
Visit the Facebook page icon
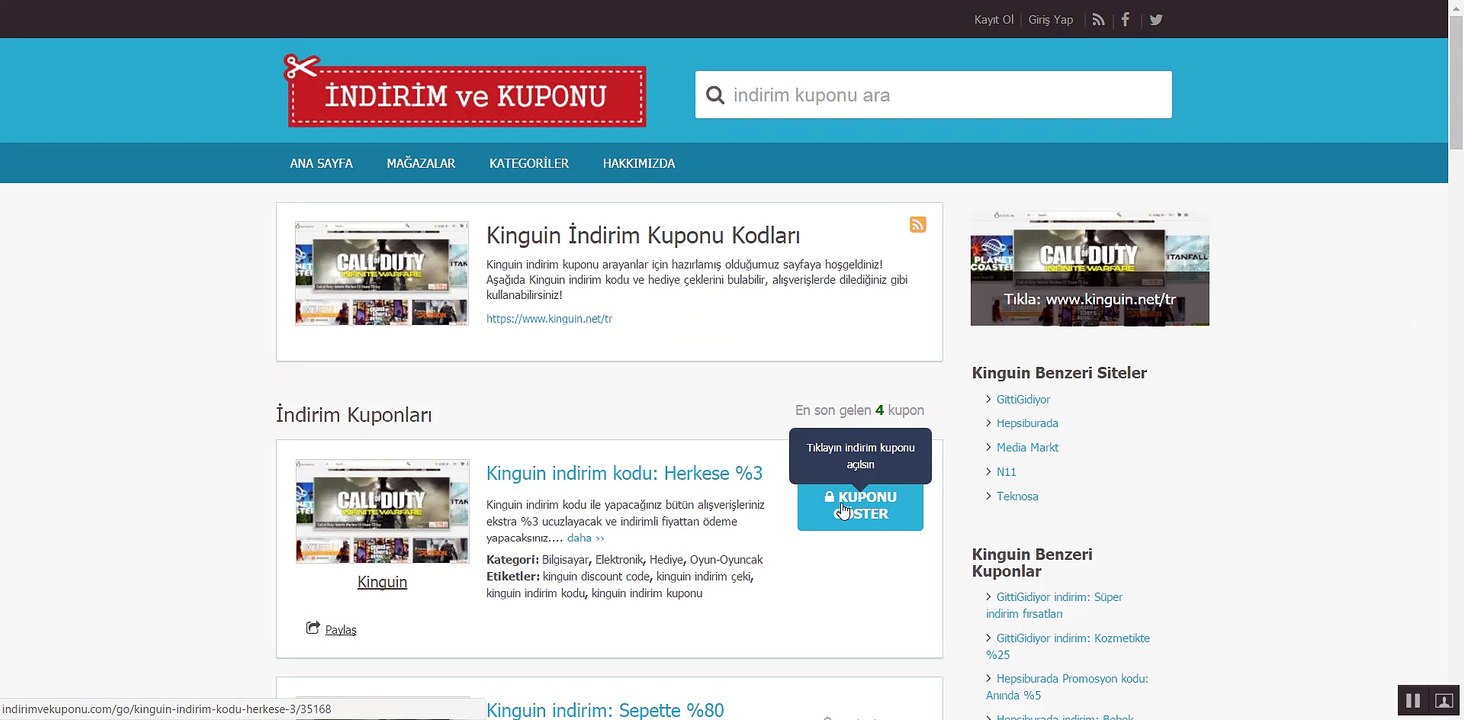point(1125,20)
